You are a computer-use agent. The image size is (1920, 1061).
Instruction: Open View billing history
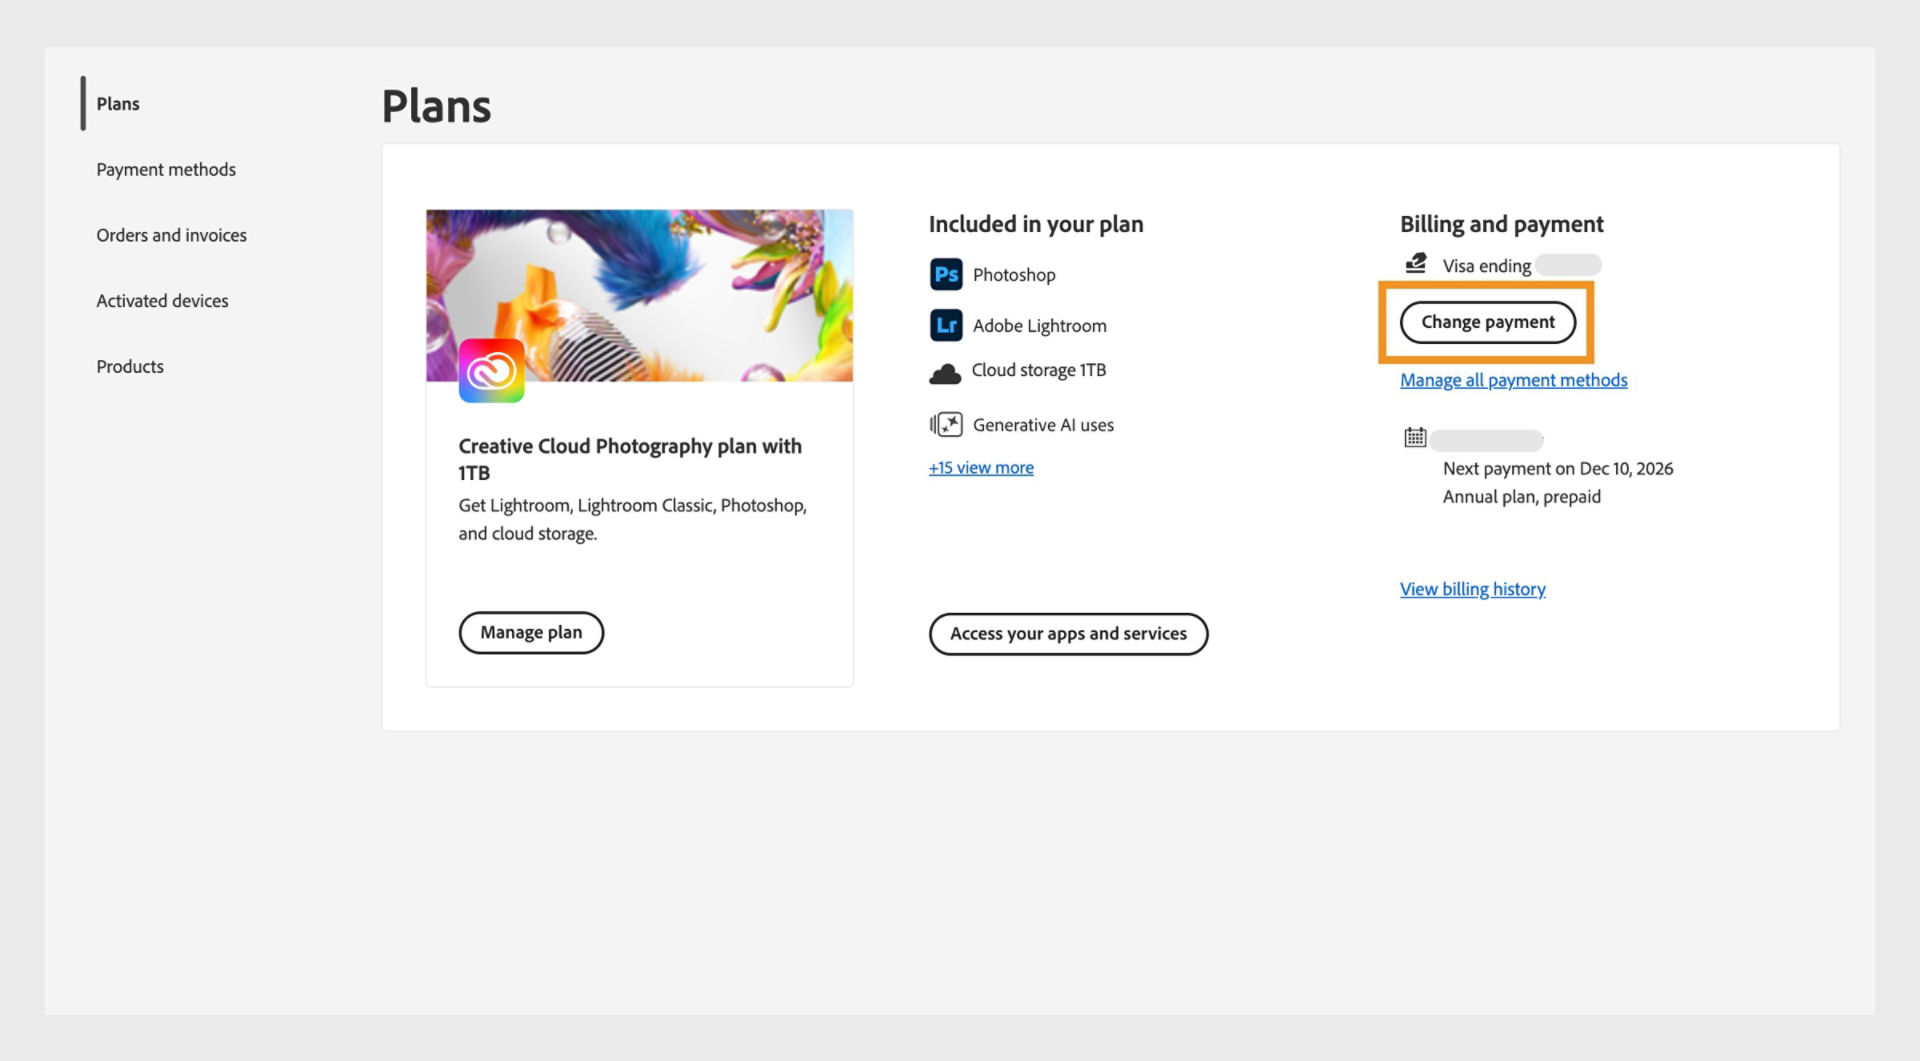click(1472, 589)
